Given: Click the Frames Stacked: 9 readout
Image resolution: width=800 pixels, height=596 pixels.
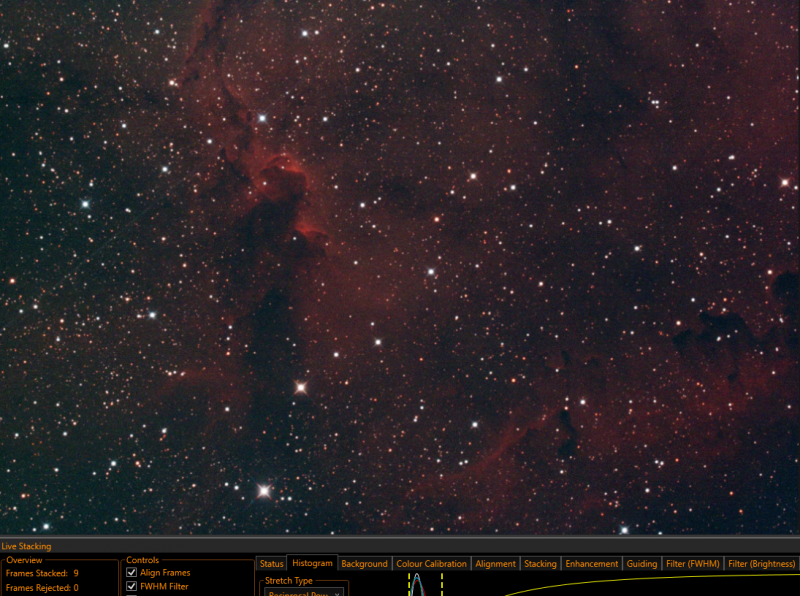Looking at the screenshot, I should [42, 573].
